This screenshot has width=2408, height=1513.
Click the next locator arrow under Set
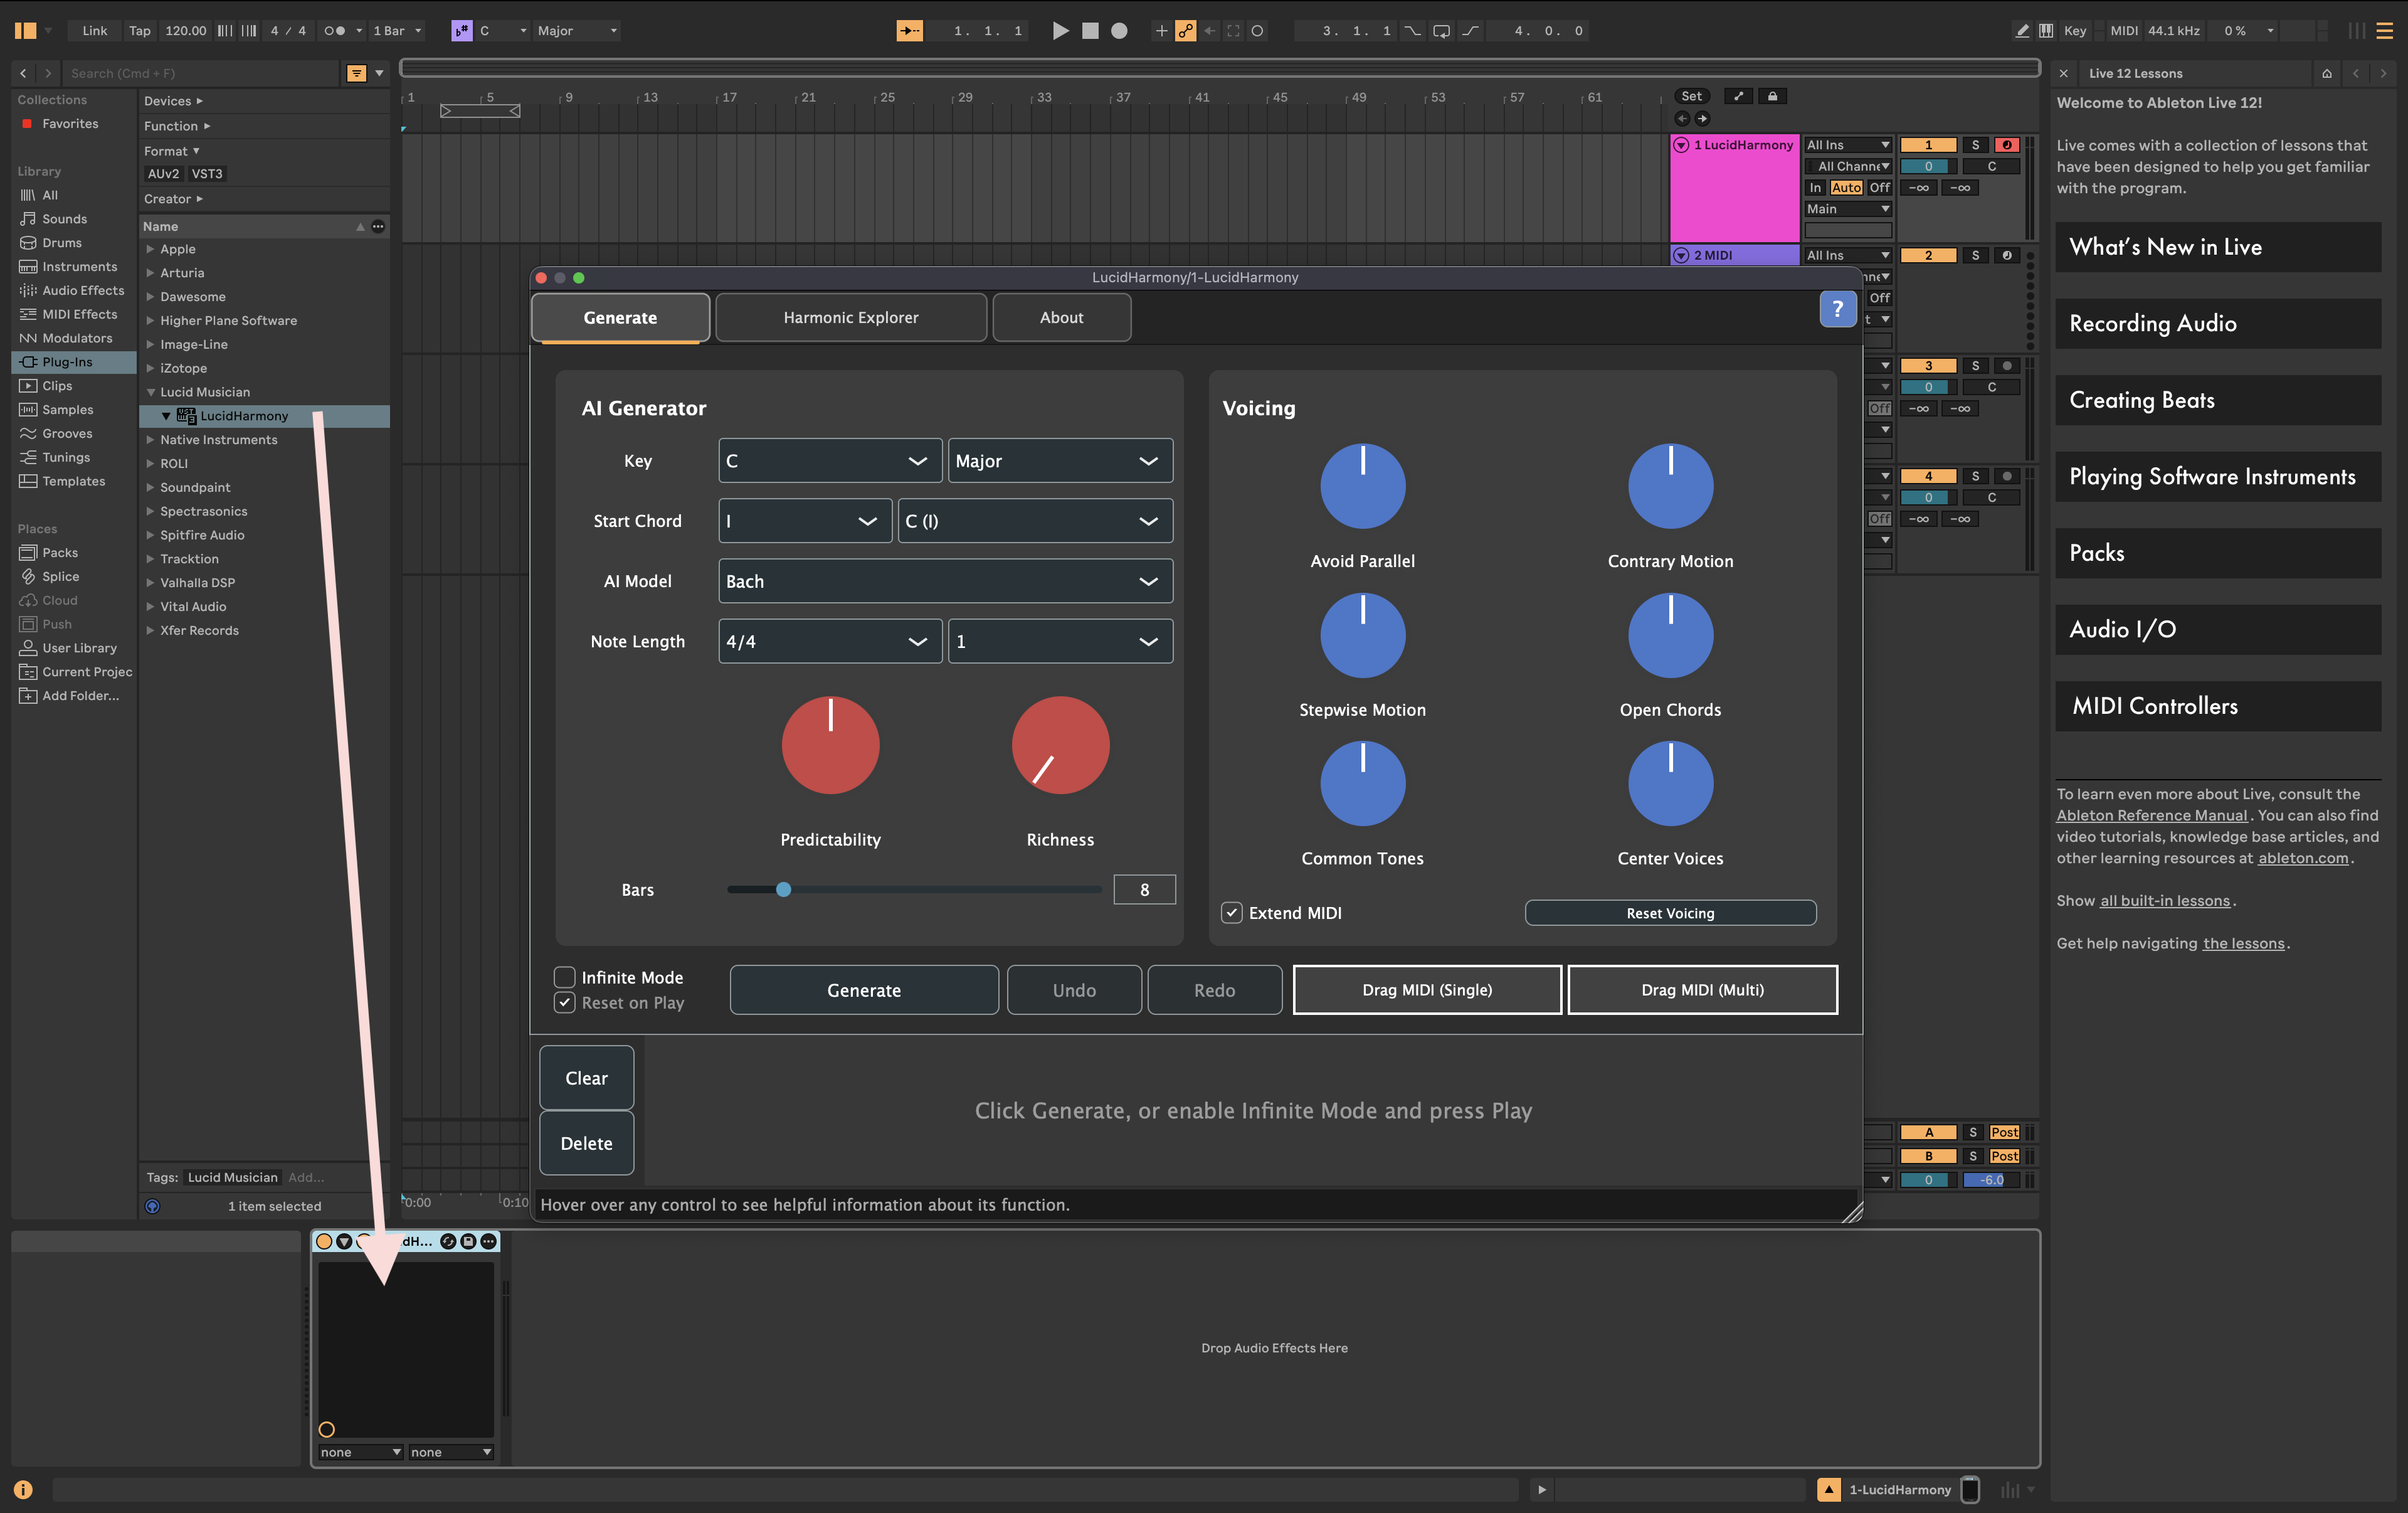click(x=1702, y=118)
